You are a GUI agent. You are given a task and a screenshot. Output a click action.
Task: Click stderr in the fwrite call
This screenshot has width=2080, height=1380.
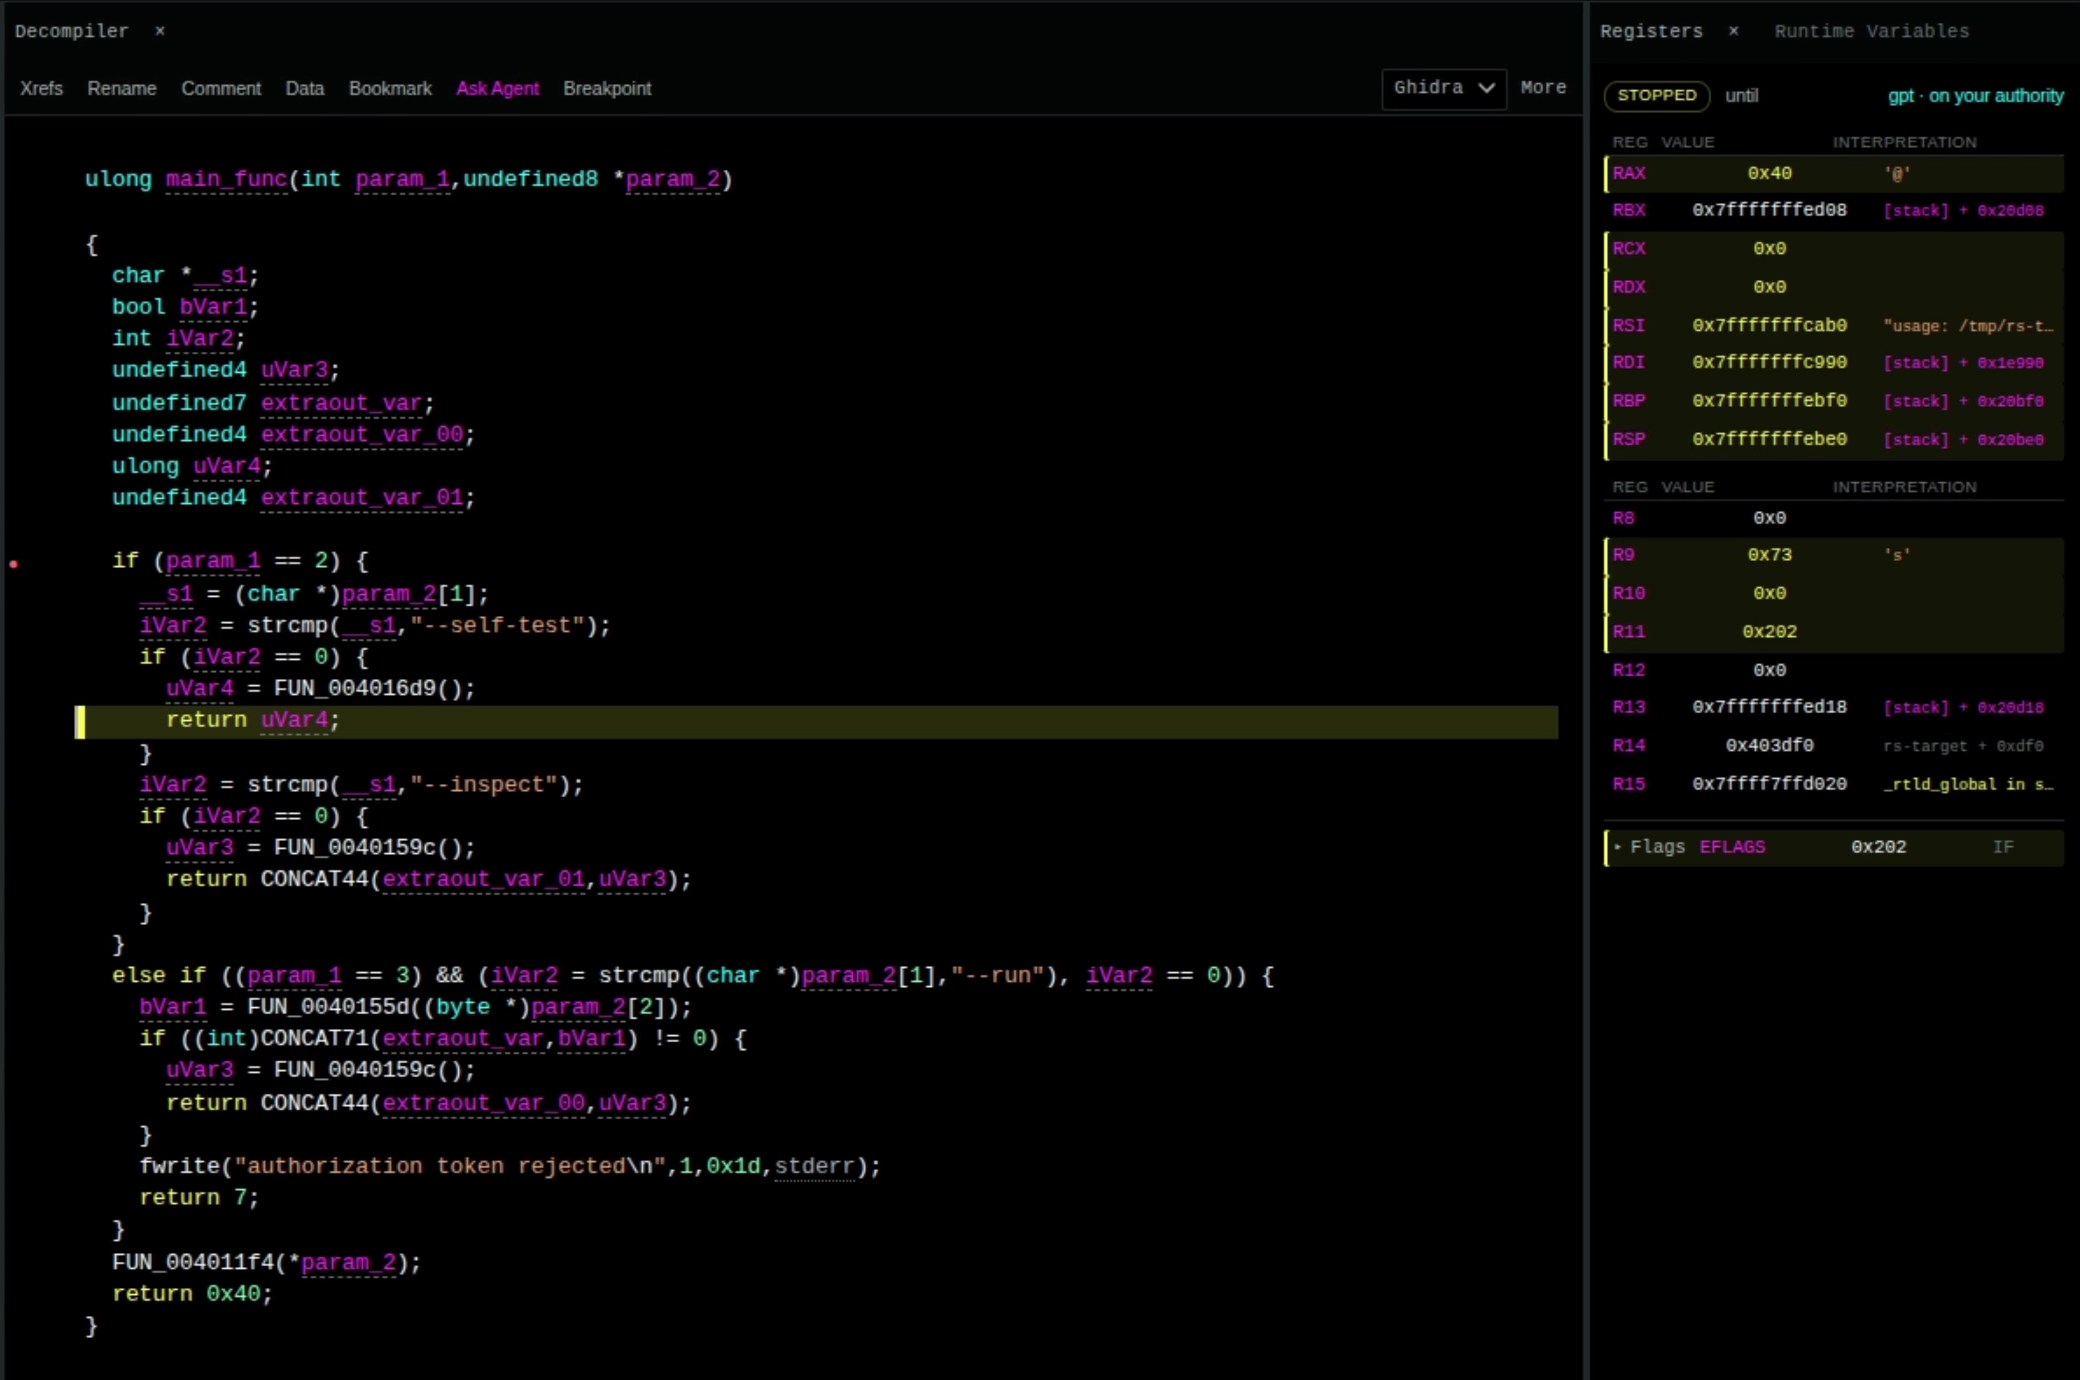pos(814,1166)
